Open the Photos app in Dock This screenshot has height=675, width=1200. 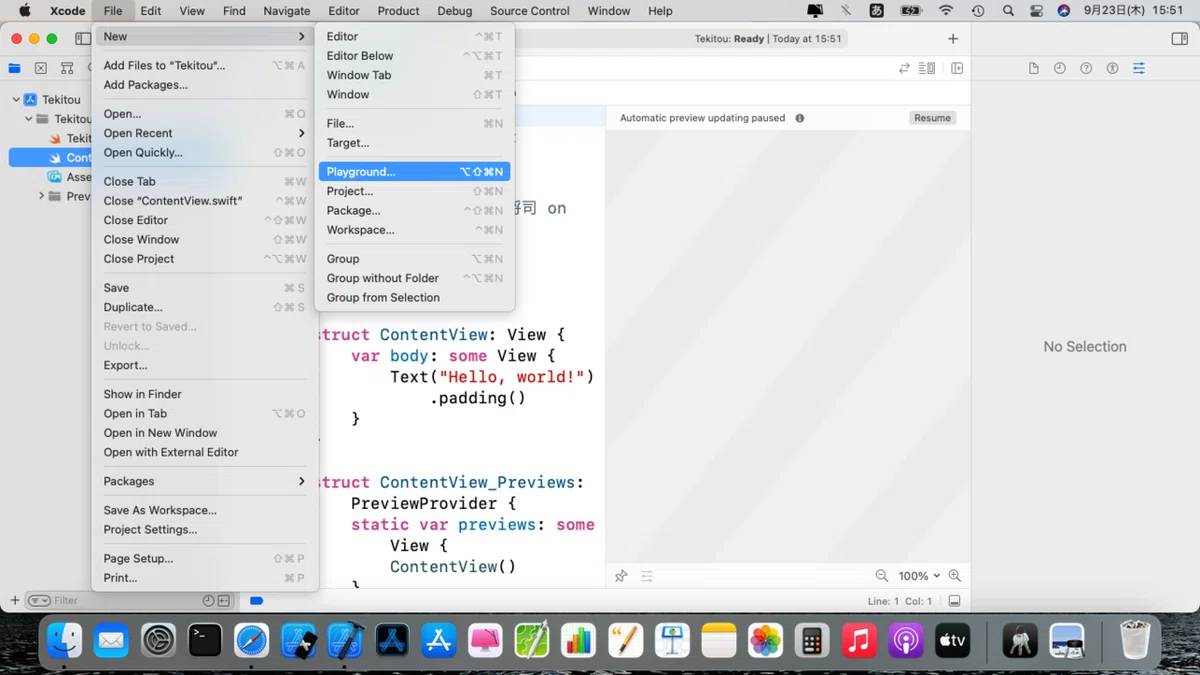765,640
